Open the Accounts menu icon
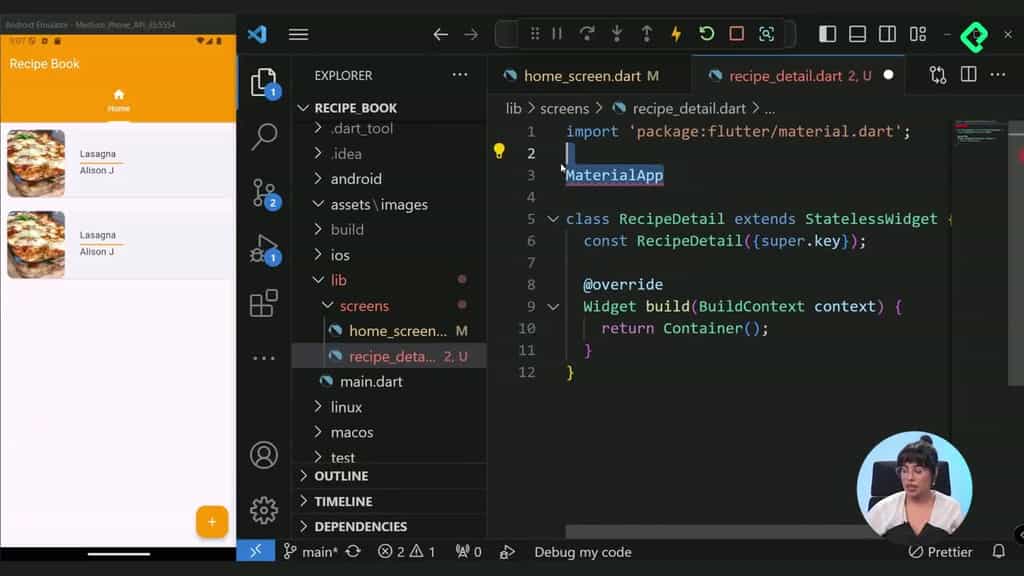The height and width of the screenshot is (576, 1024). click(x=264, y=455)
